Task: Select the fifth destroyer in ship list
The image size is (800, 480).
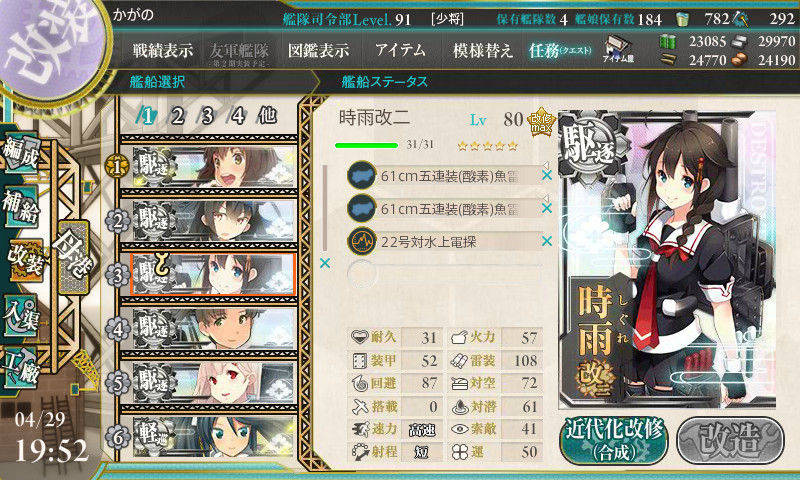Action: pyautogui.click(x=214, y=383)
